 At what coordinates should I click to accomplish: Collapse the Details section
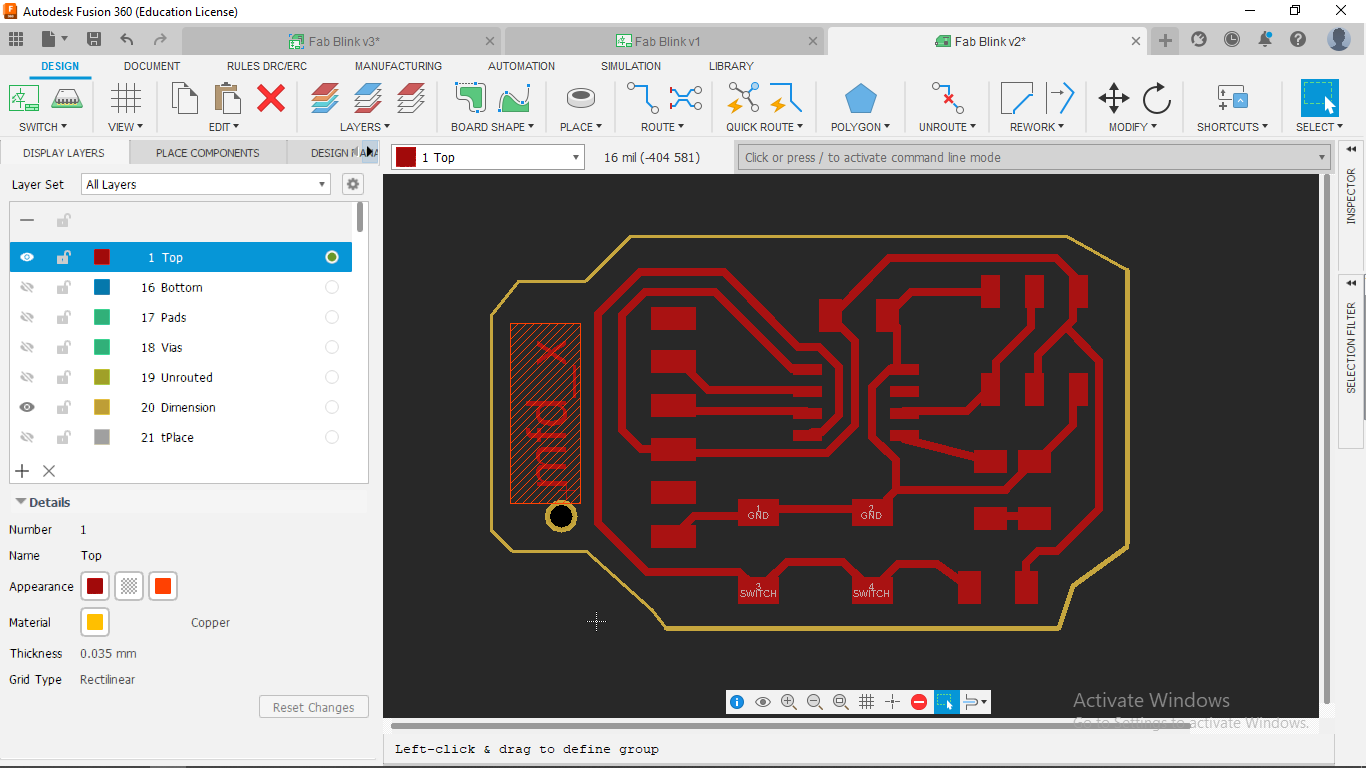click(x=19, y=502)
